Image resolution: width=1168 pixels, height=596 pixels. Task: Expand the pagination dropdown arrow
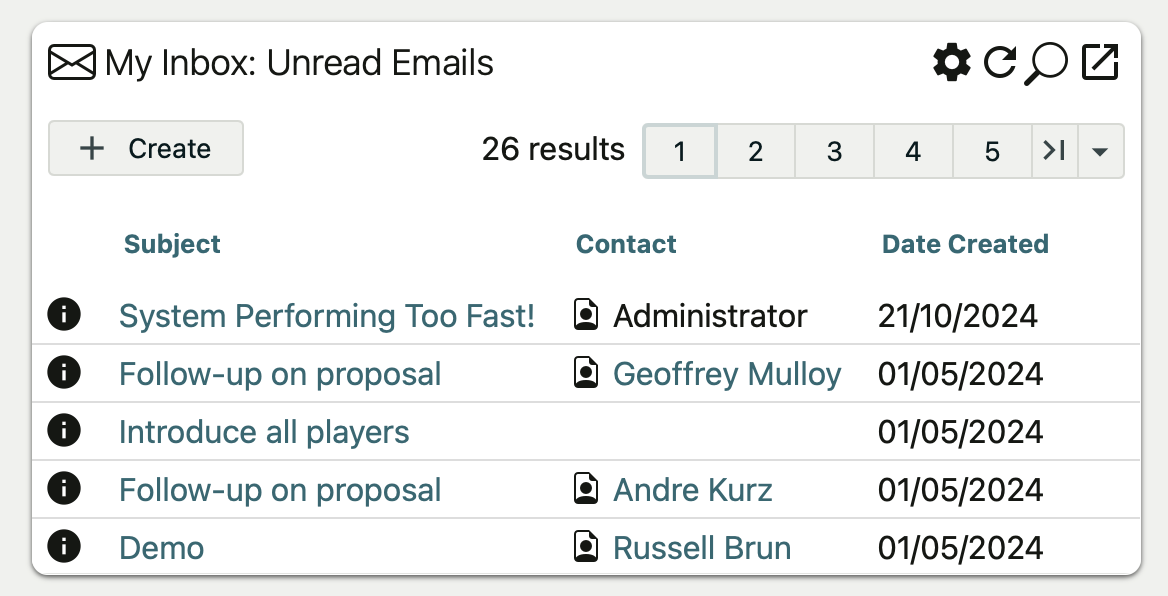coord(1100,151)
